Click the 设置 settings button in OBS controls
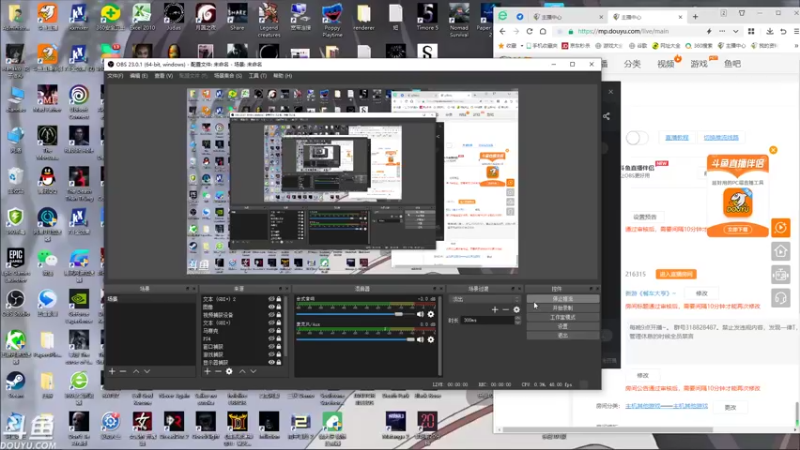Screen dimensions: 800x450 click(x=562, y=326)
